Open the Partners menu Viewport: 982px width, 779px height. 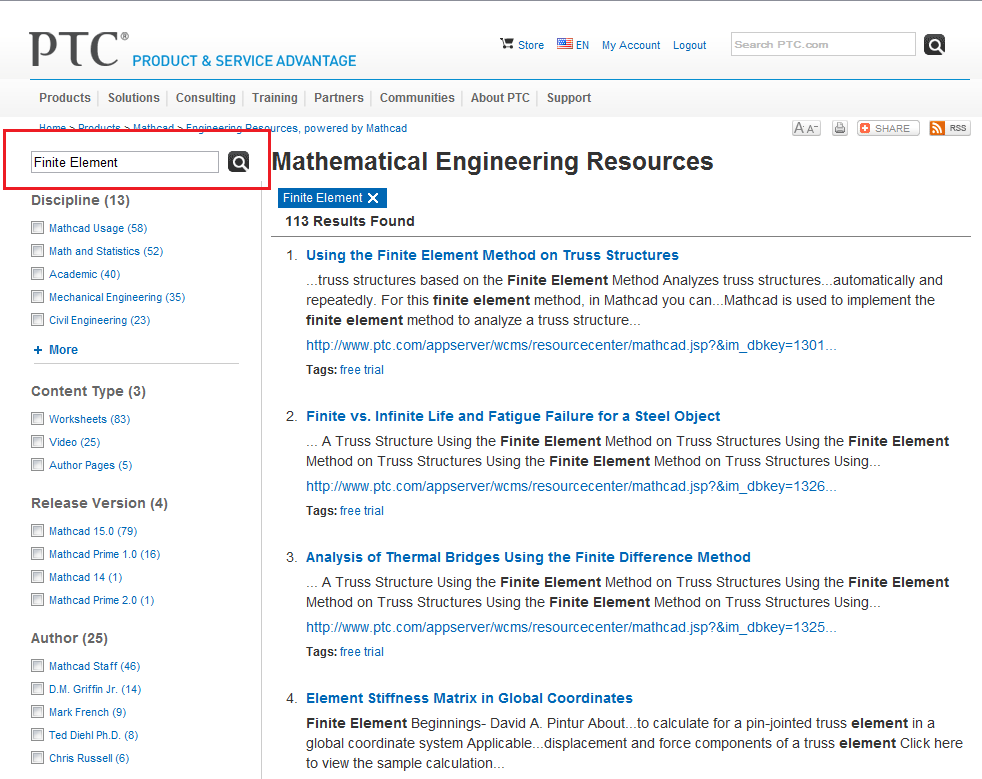(x=339, y=98)
